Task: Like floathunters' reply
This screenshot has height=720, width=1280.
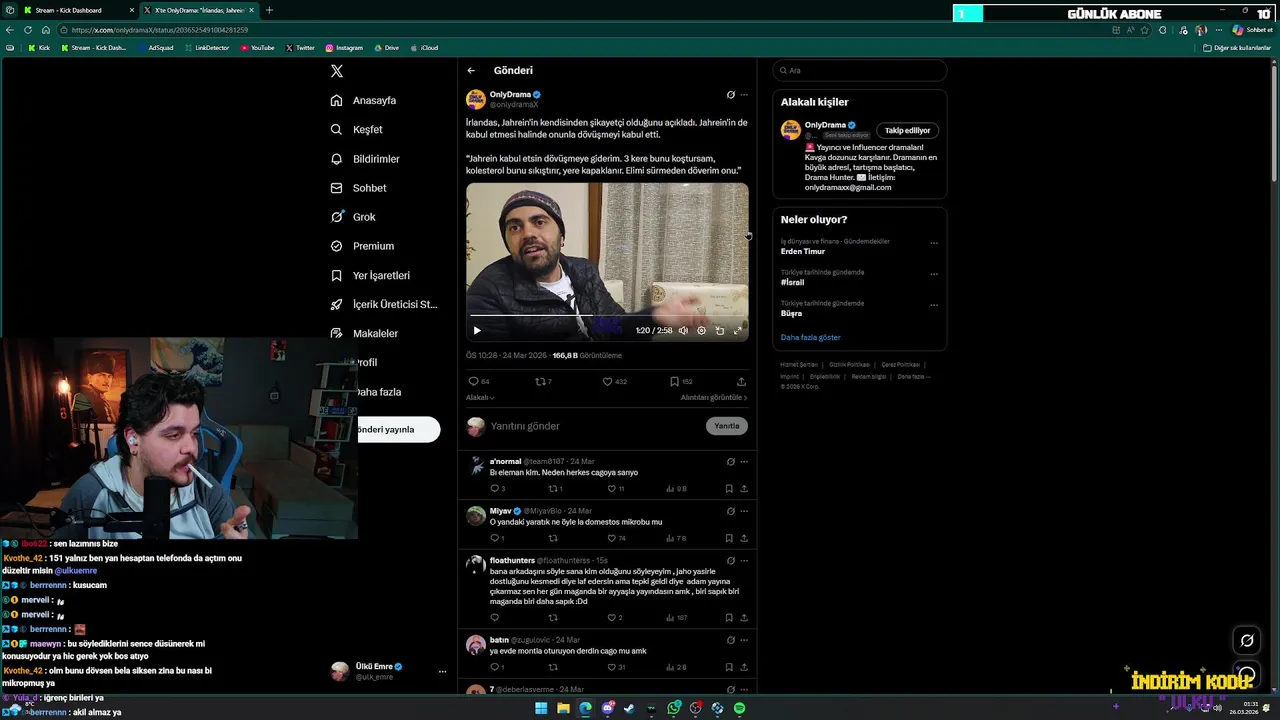Action: coord(614,618)
